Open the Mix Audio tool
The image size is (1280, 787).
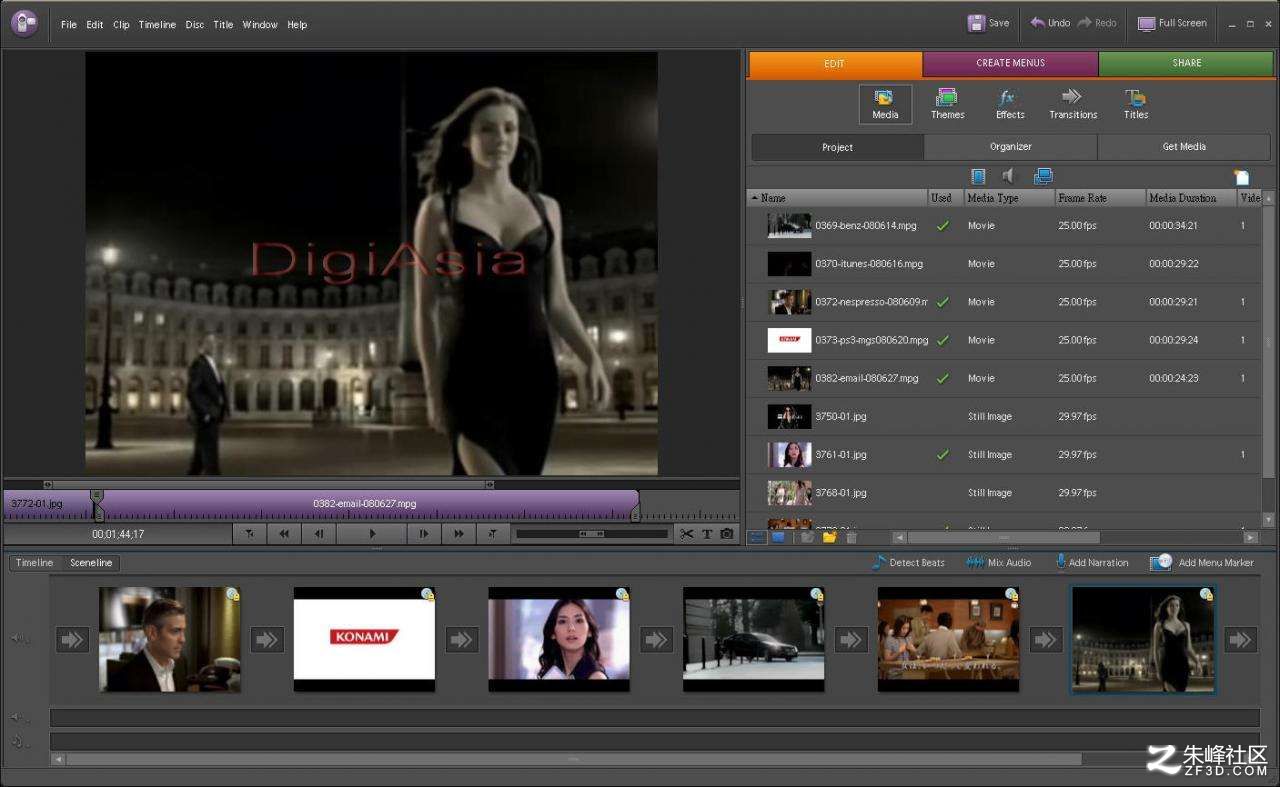click(x=998, y=563)
